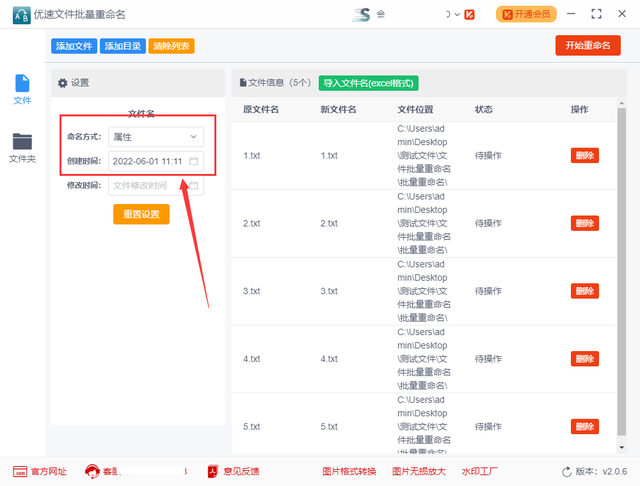Click new file name 3.txt cell
This screenshot has width=640, height=486.
pos(329,291)
